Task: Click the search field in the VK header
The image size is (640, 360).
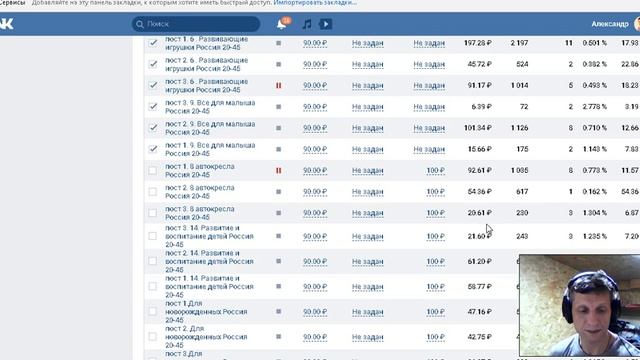Action: pyautogui.click(x=196, y=24)
